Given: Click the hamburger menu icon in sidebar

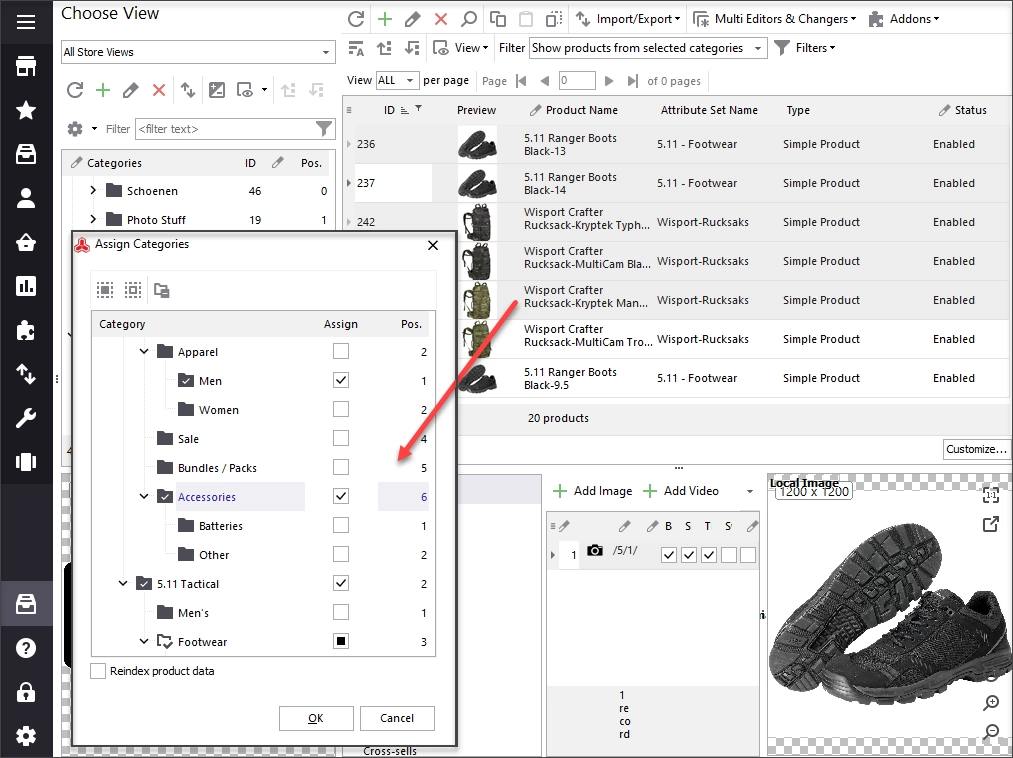Looking at the screenshot, I should click(x=26, y=22).
